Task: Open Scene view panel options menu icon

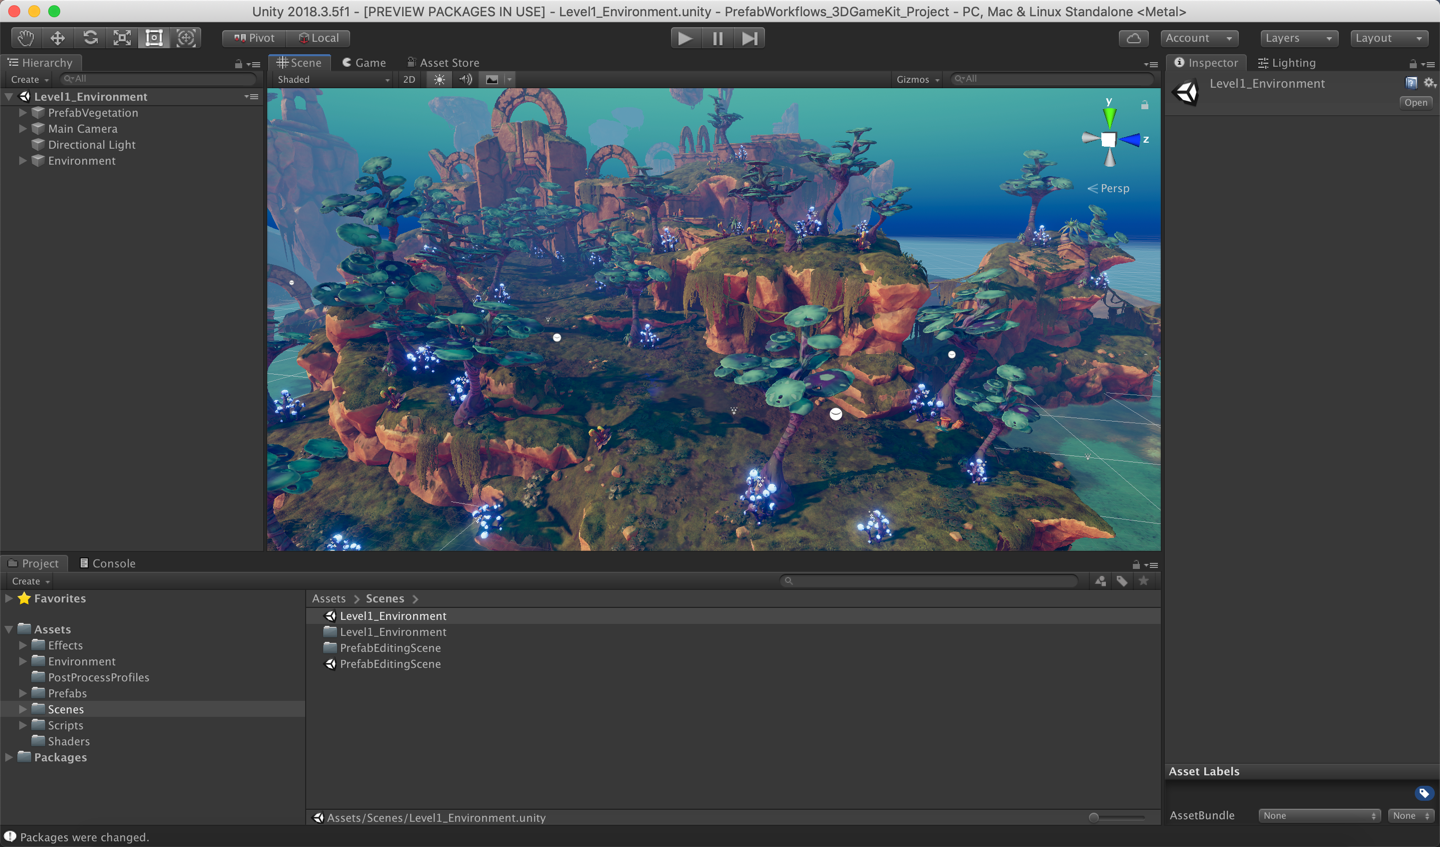Action: (1151, 64)
